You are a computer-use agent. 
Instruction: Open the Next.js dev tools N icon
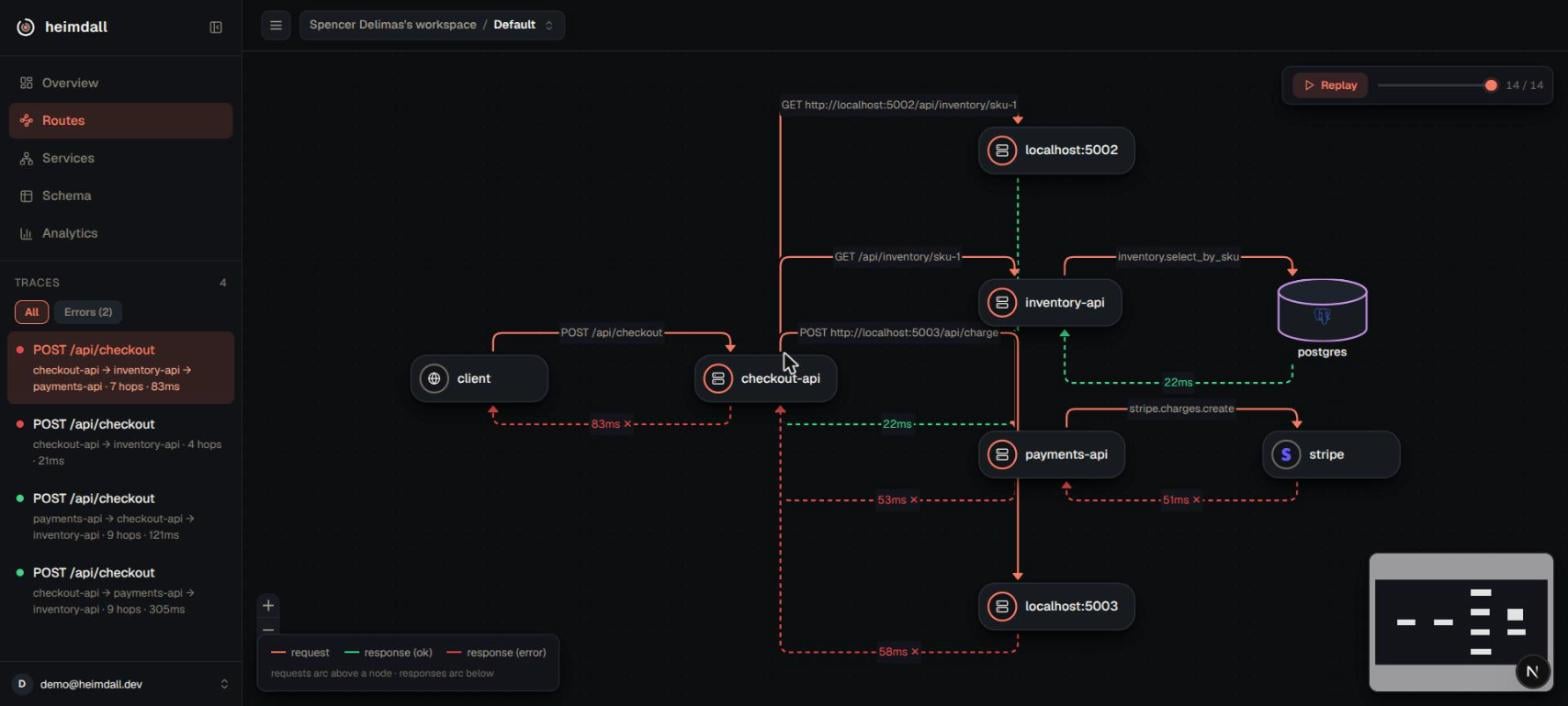coord(1533,672)
